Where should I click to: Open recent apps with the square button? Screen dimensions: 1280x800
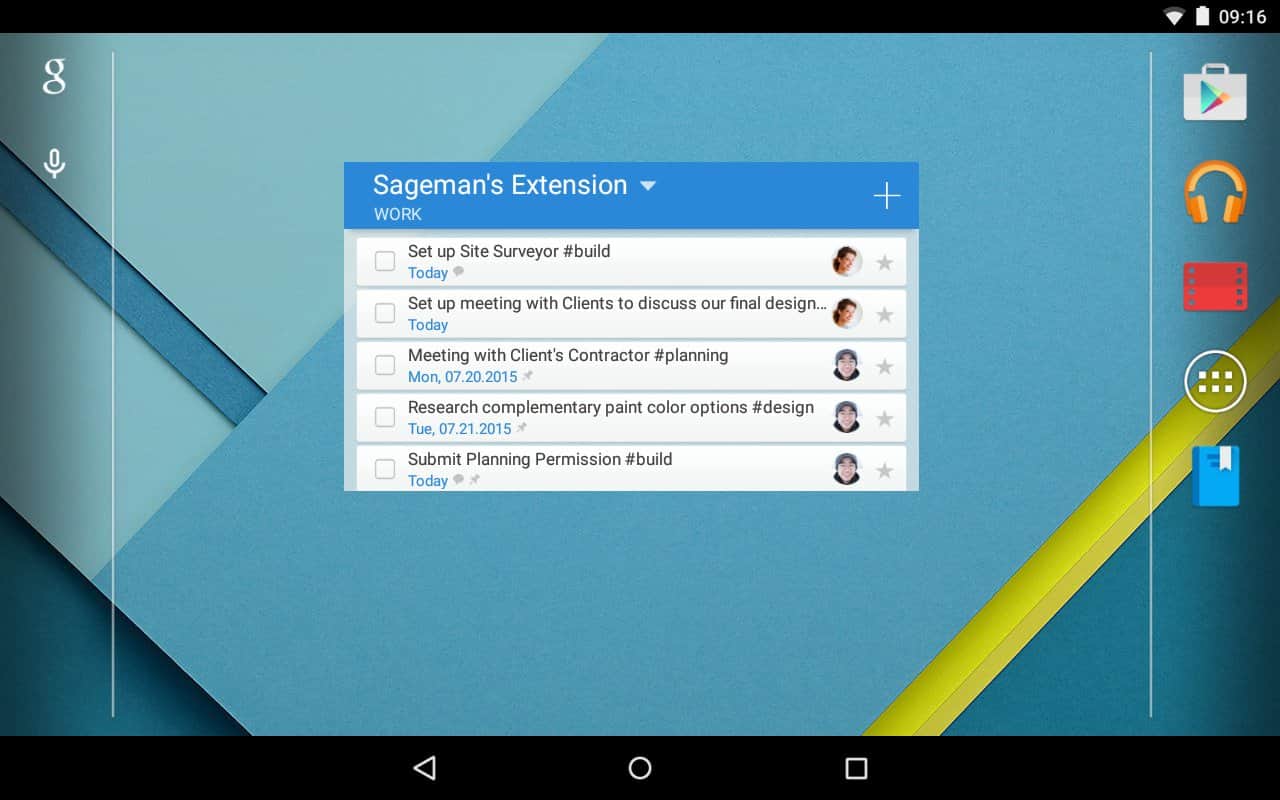(856, 768)
